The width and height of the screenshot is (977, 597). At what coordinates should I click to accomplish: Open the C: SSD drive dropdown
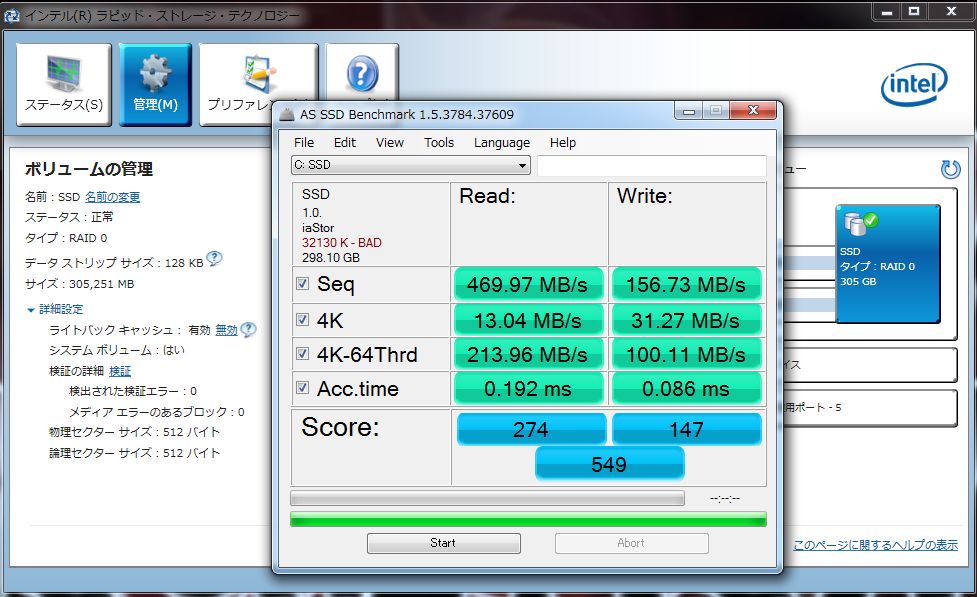(x=411, y=165)
